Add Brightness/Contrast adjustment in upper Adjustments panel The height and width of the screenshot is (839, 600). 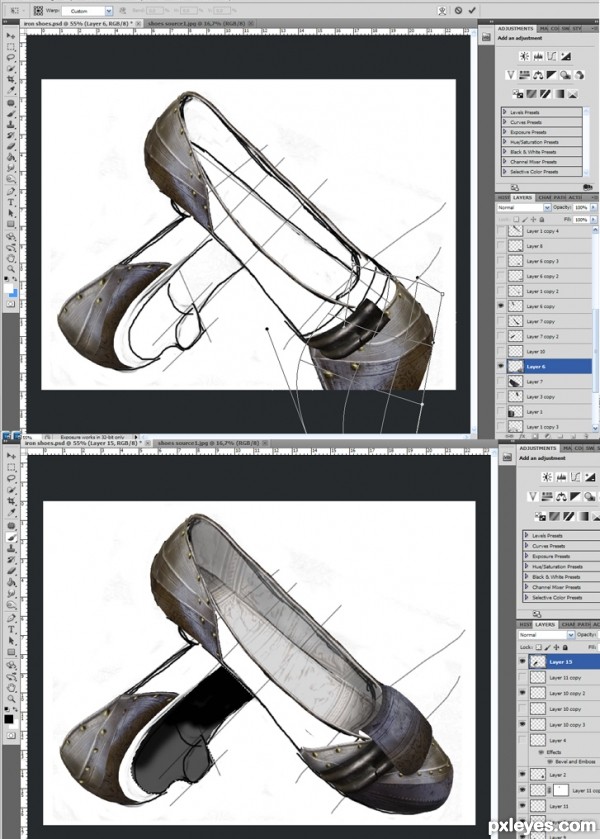pos(525,56)
